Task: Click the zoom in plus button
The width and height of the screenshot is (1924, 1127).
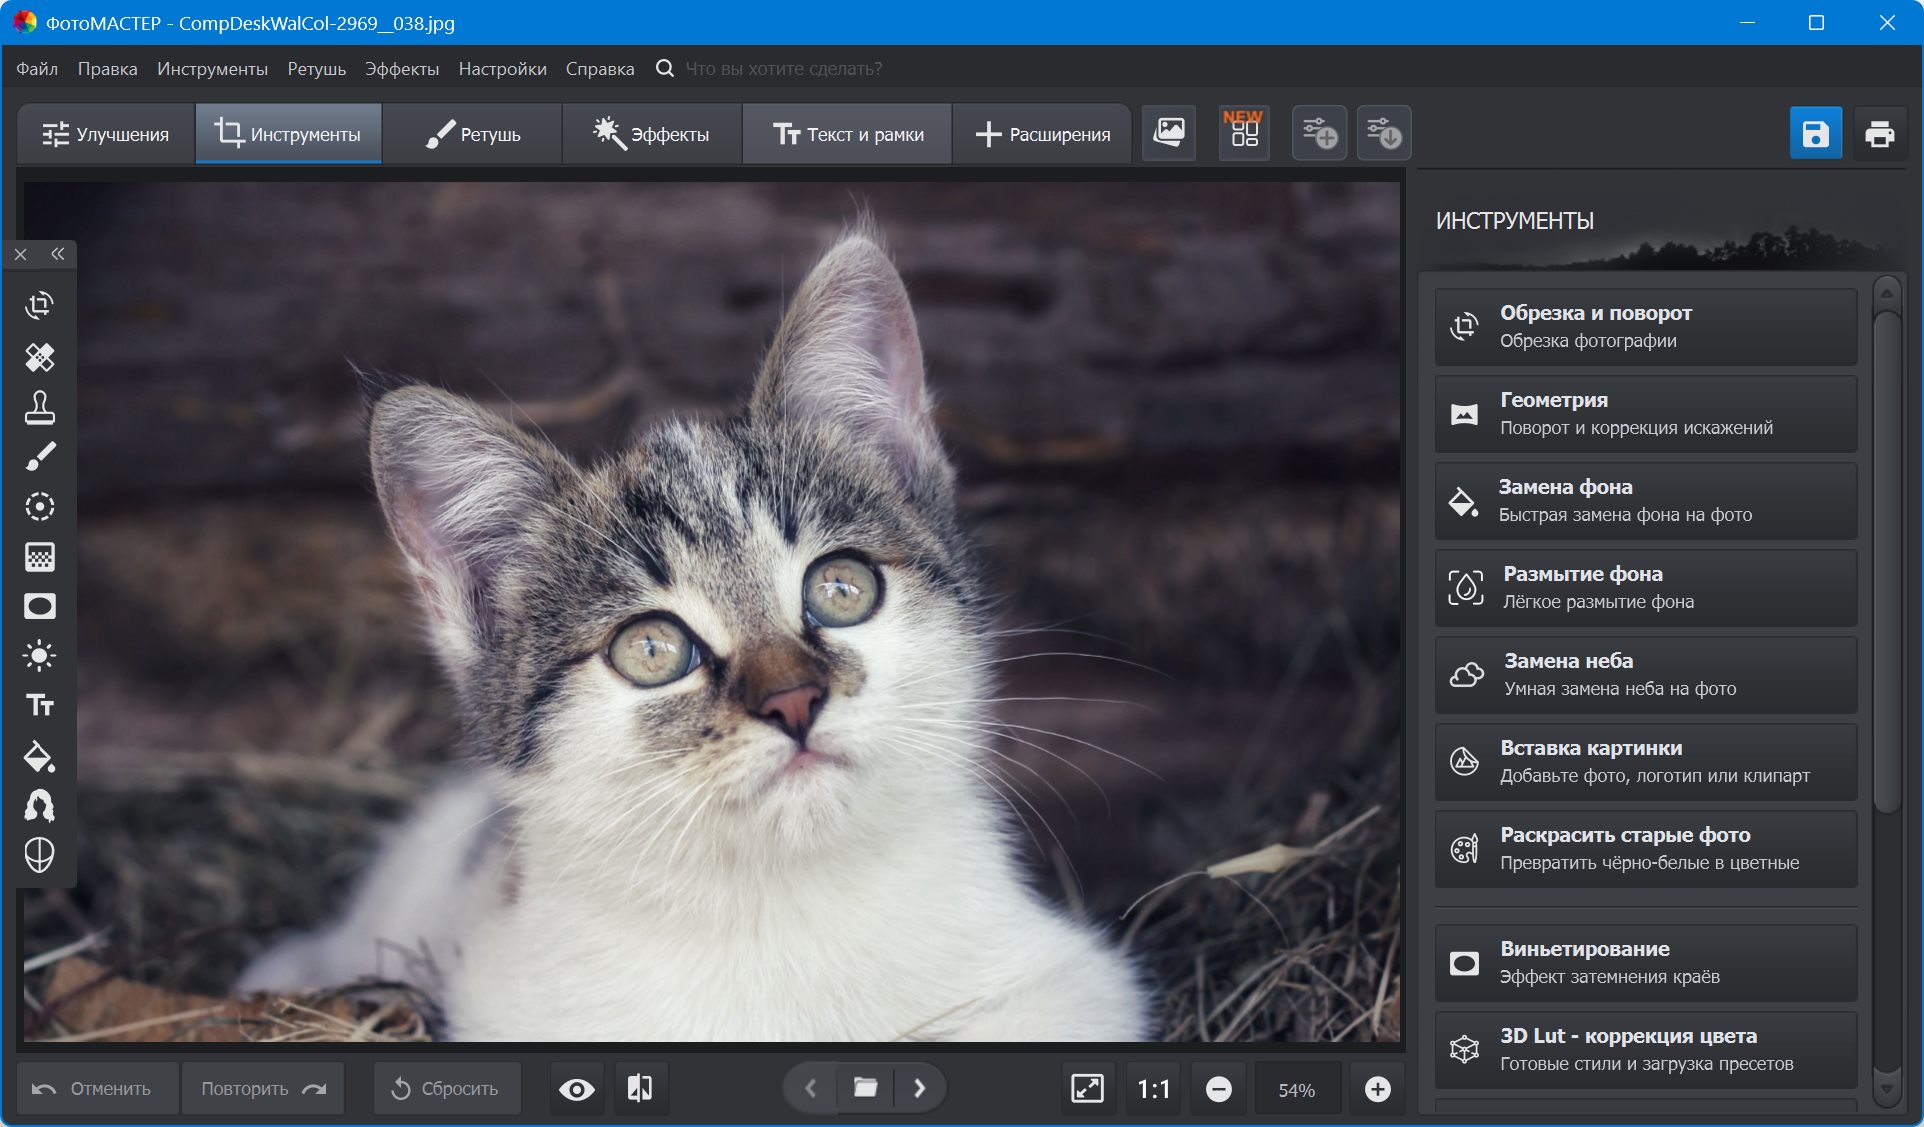Action: 1377,1089
